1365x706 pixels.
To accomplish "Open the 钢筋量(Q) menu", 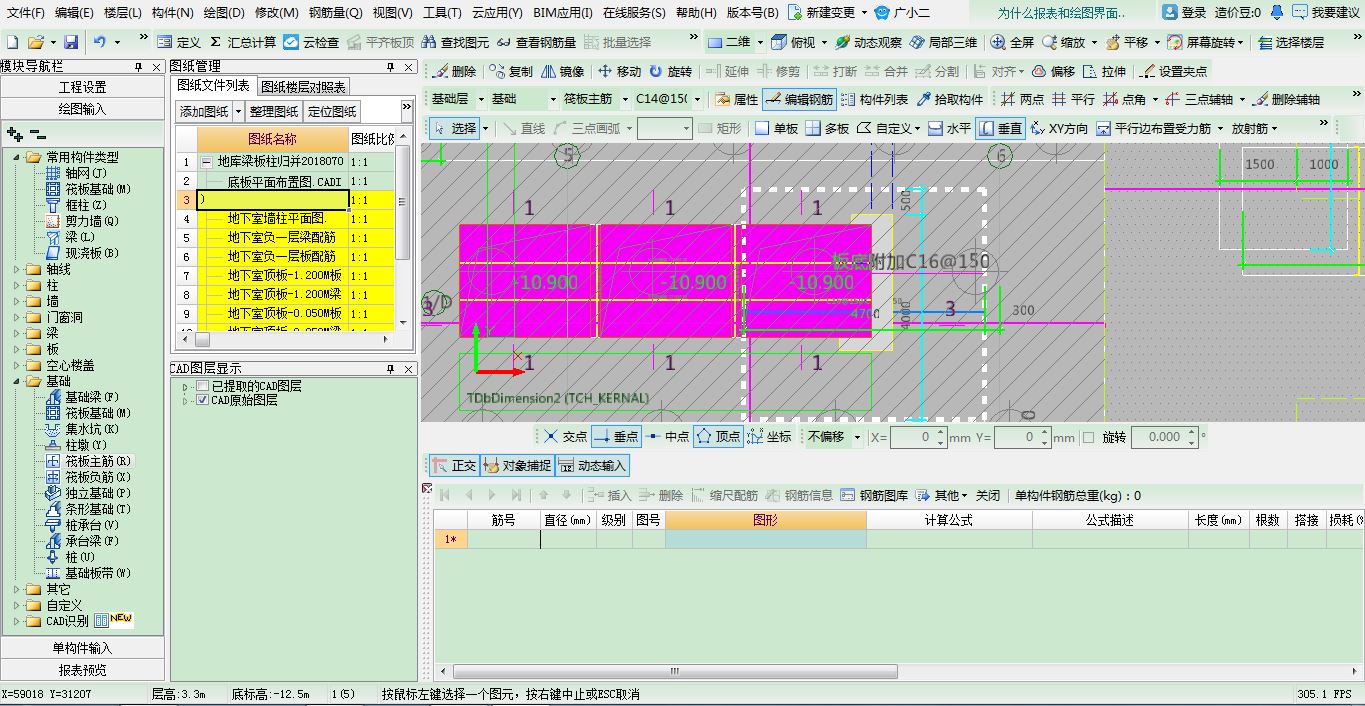I will (x=335, y=13).
